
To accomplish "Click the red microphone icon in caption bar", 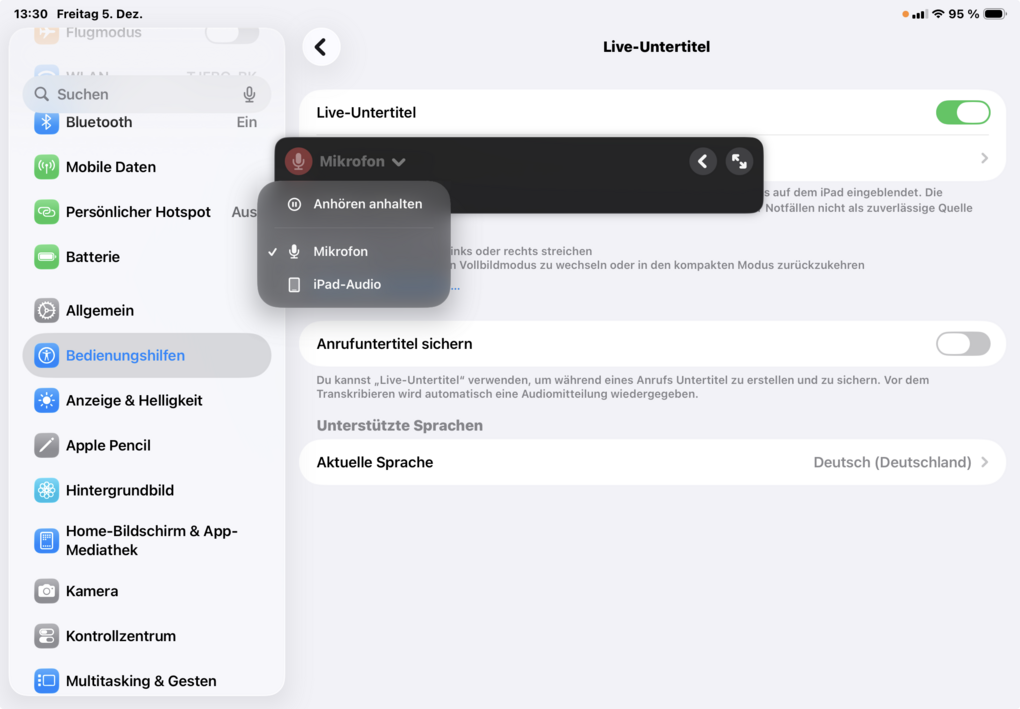I will 298,161.
